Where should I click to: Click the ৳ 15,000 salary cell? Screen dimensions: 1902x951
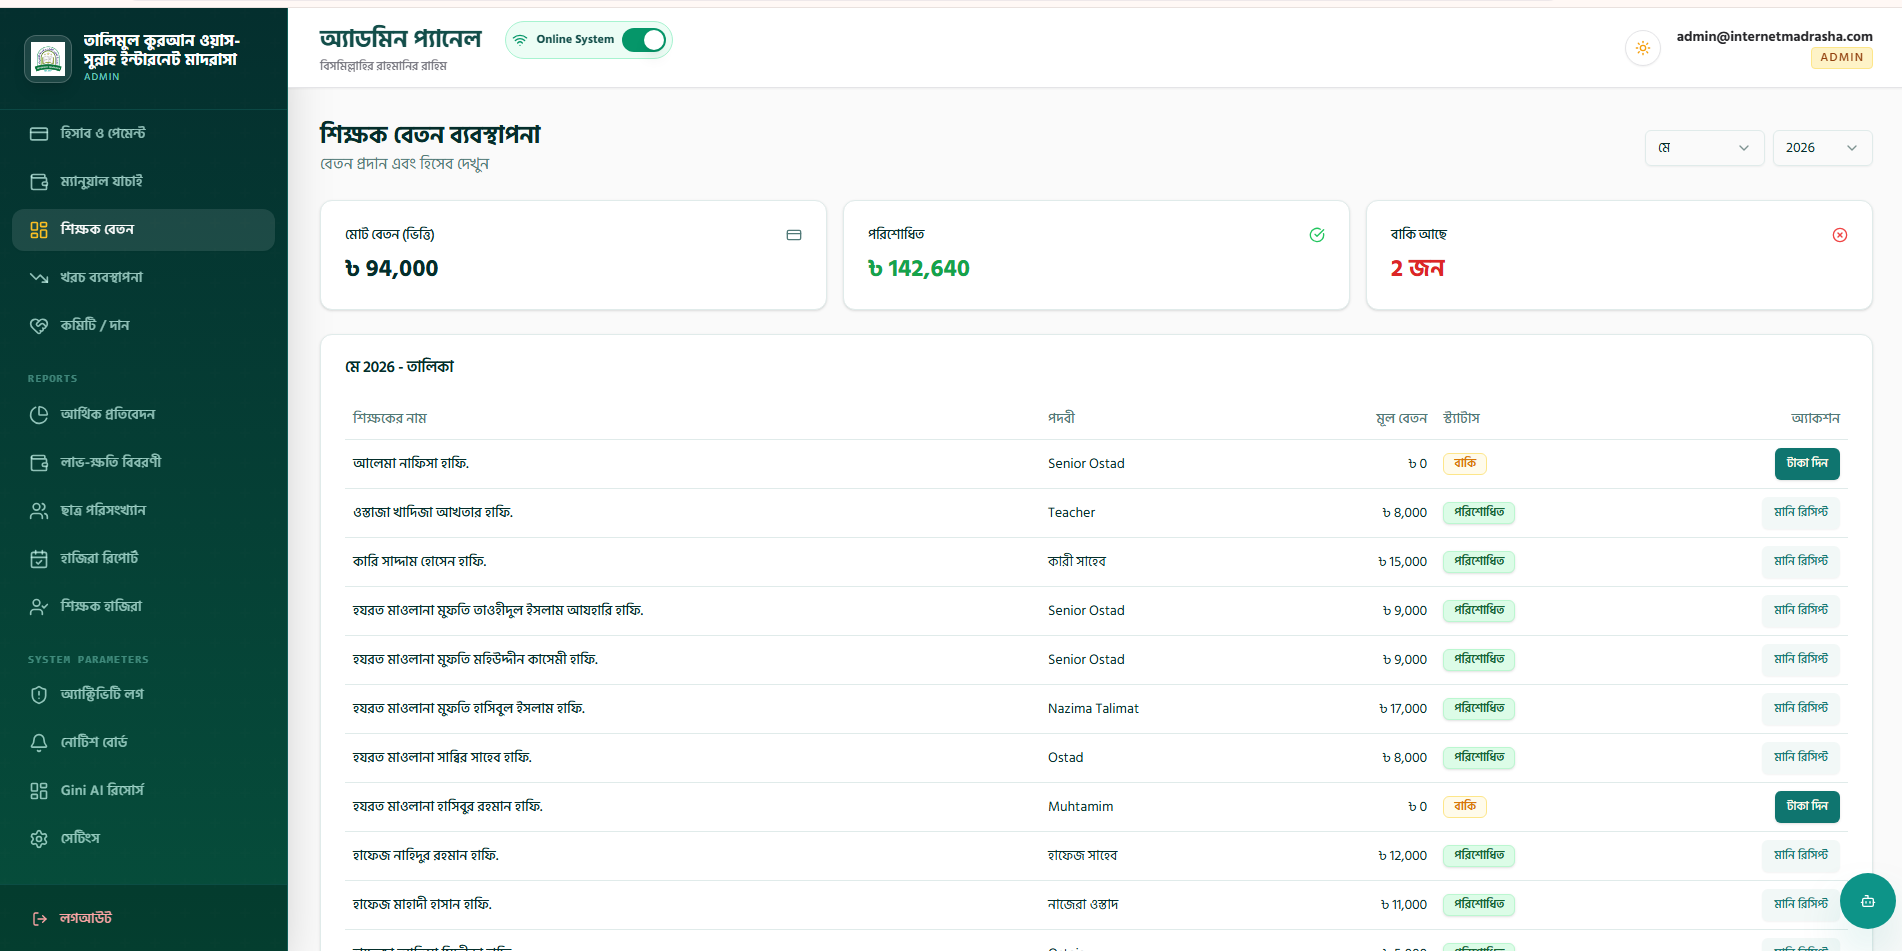1402,562
